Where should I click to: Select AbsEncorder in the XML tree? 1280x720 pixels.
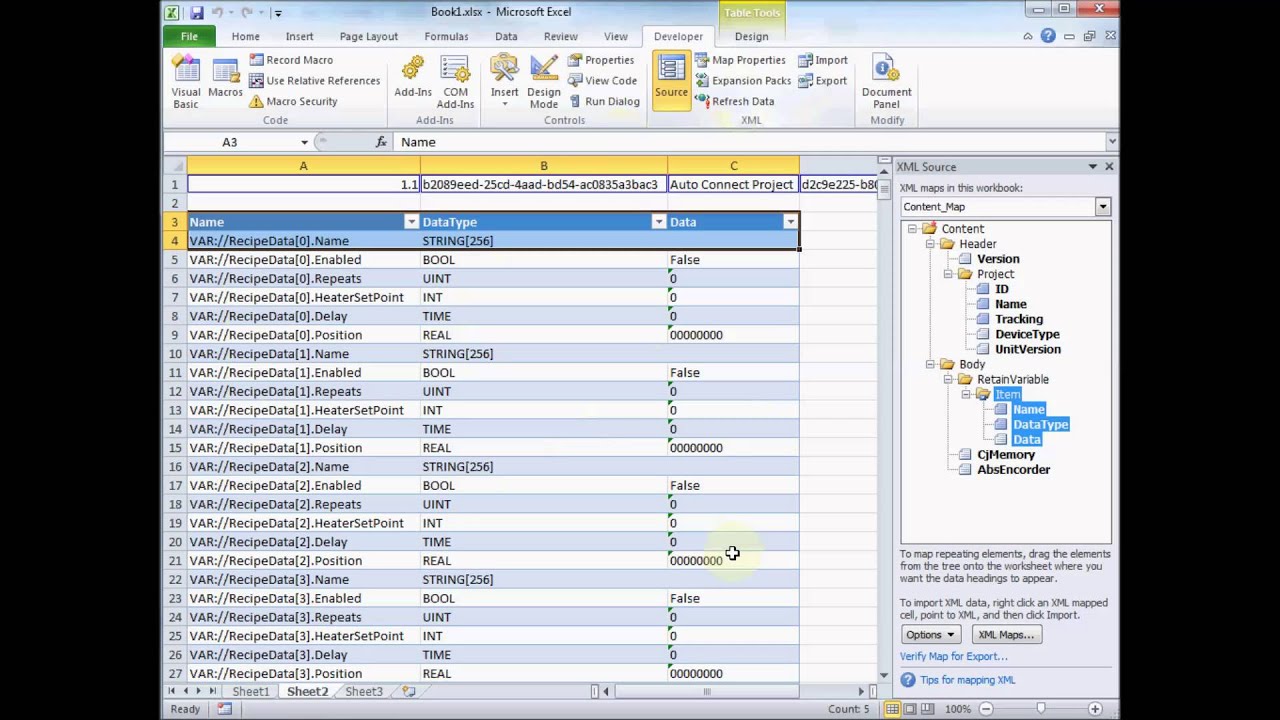tap(1013, 469)
